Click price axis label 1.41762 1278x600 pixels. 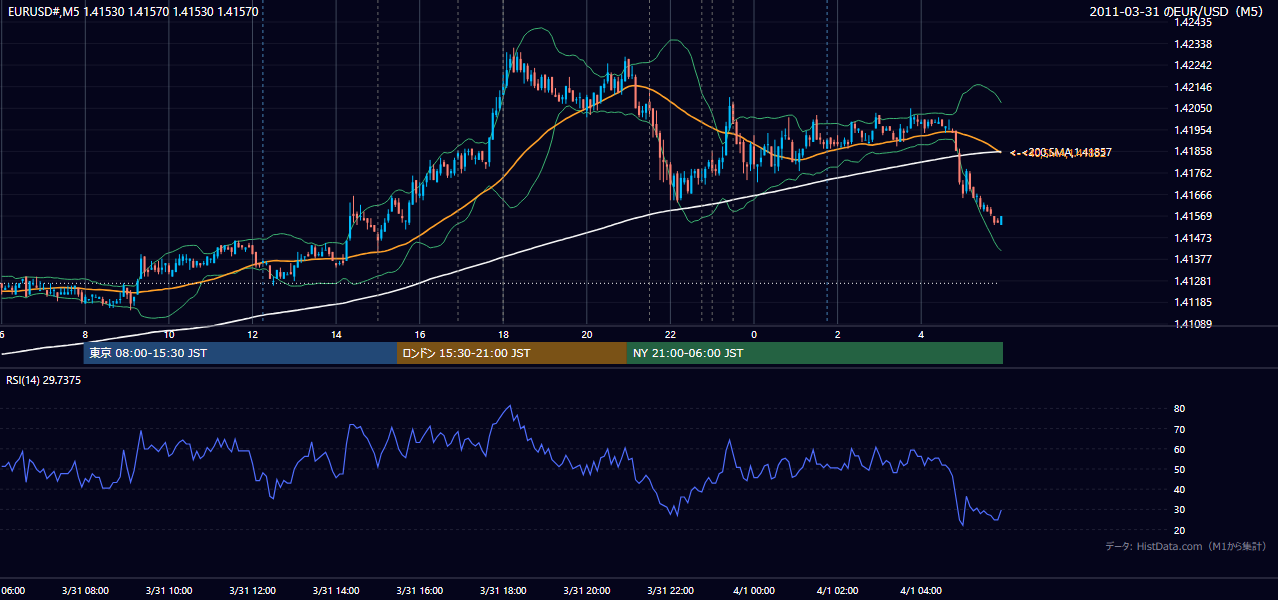(1194, 173)
